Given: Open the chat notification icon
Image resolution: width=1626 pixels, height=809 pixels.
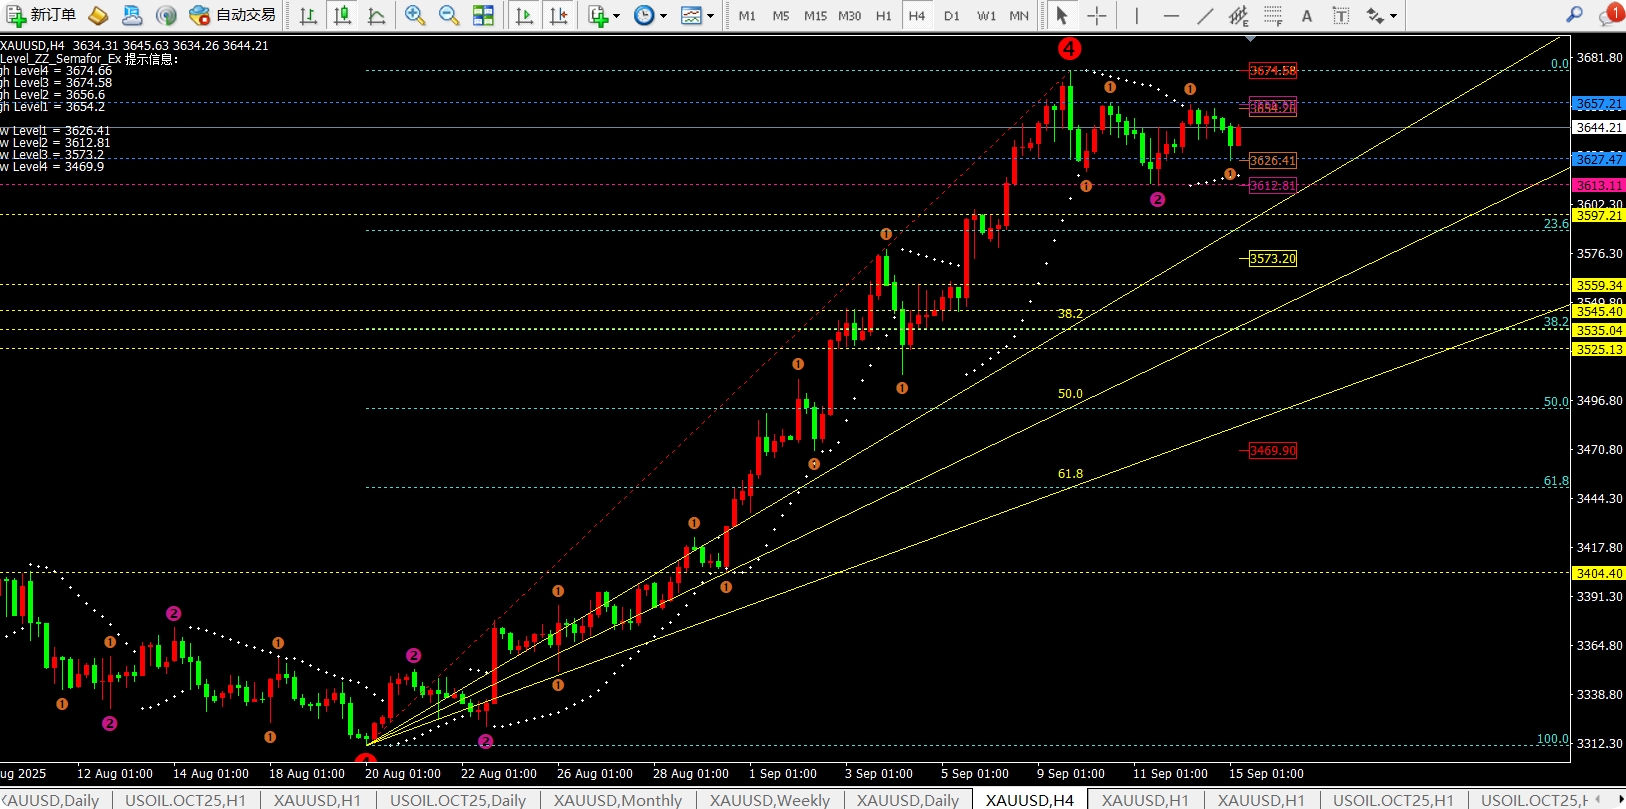Looking at the screenshot, I should tap(1609, 14).
